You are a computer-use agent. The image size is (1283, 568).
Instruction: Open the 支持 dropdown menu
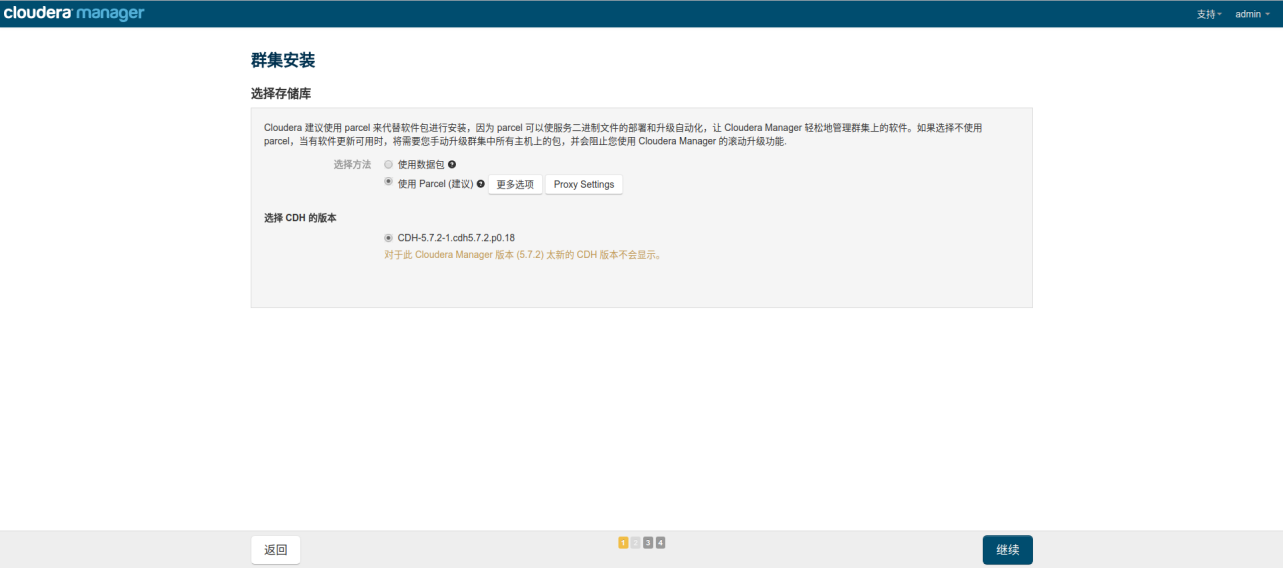[1209, 14]
